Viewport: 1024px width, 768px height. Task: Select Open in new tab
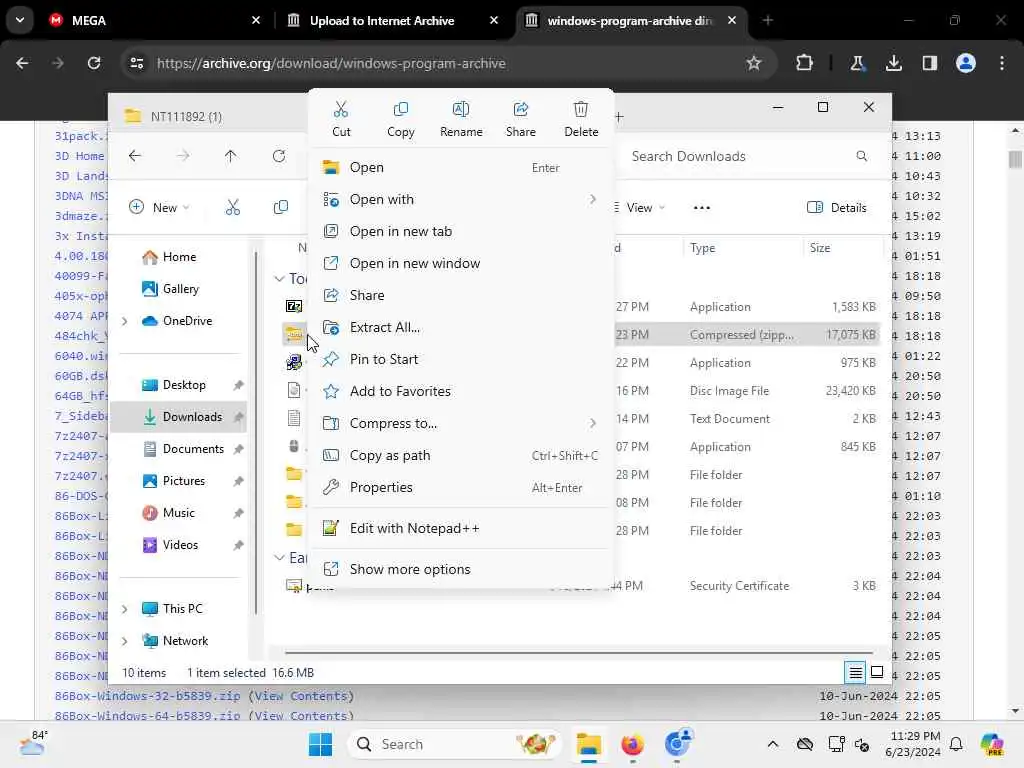461,231
